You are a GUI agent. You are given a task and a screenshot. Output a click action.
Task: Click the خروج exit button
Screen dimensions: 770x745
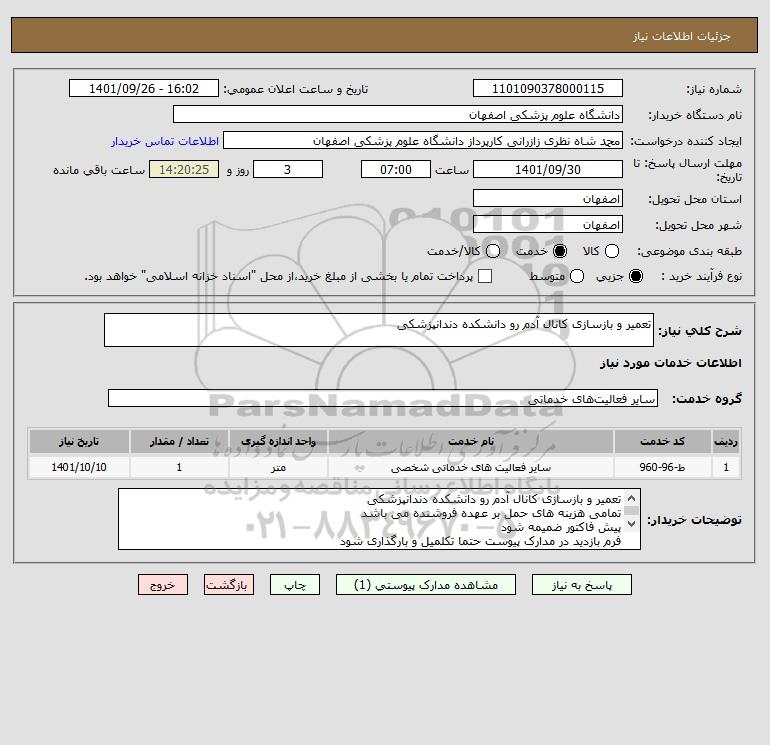tap(163, 585)
